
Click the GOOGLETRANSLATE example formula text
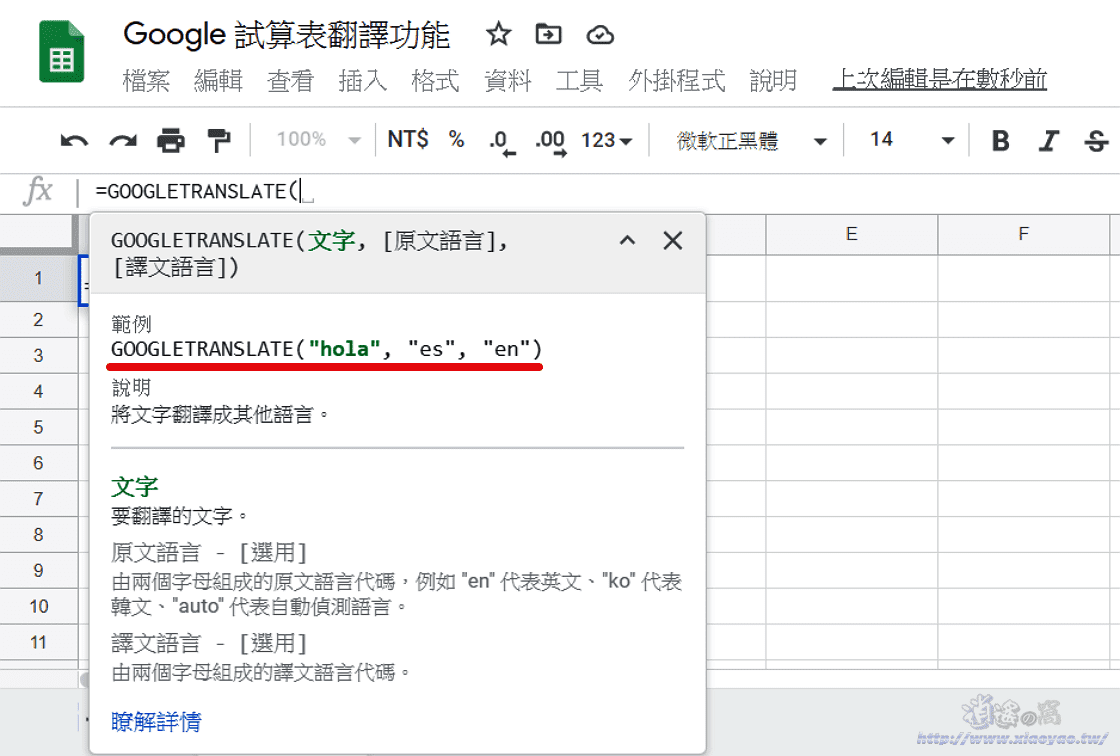[326, 349]
